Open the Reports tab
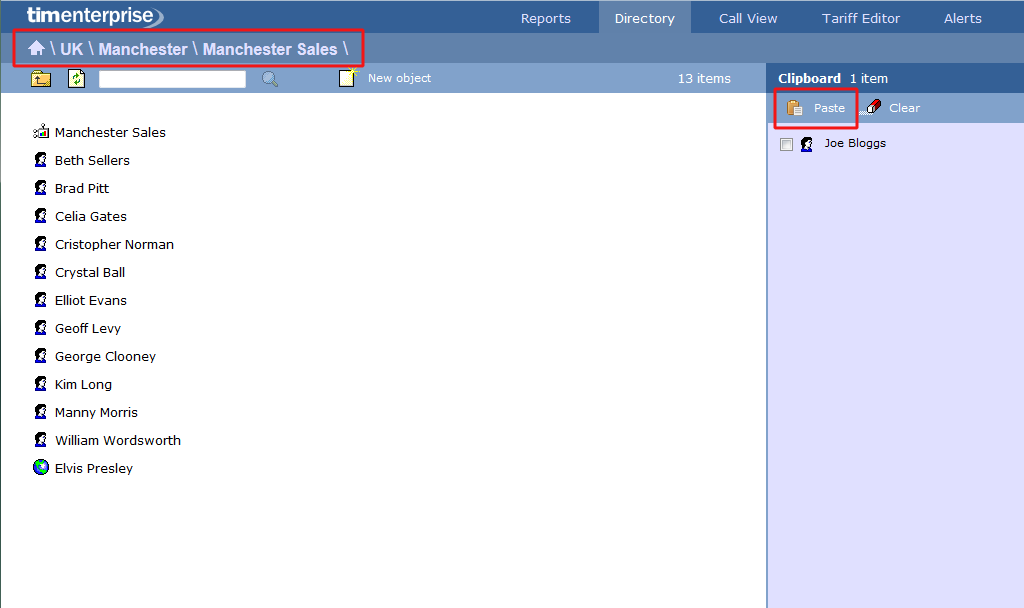1024x608 pixels. [545, 18]
